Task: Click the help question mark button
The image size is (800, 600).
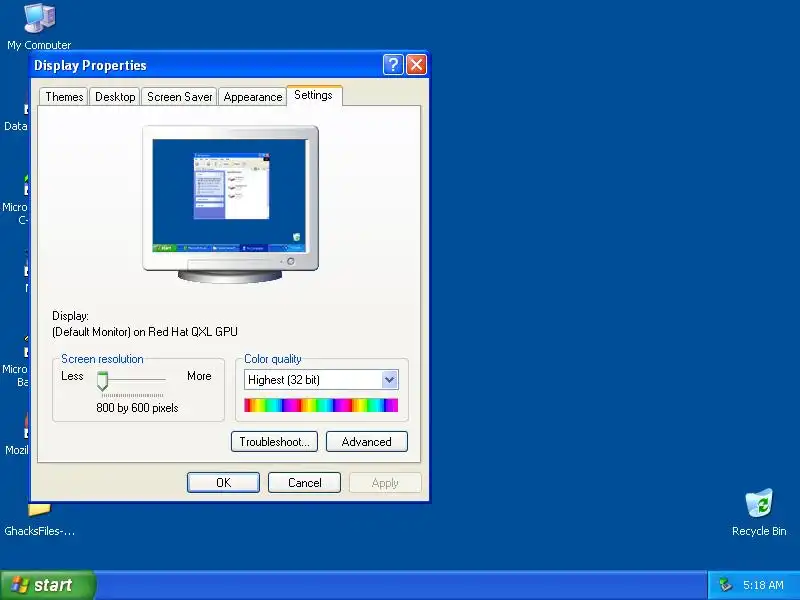Action: click(393, 65)
